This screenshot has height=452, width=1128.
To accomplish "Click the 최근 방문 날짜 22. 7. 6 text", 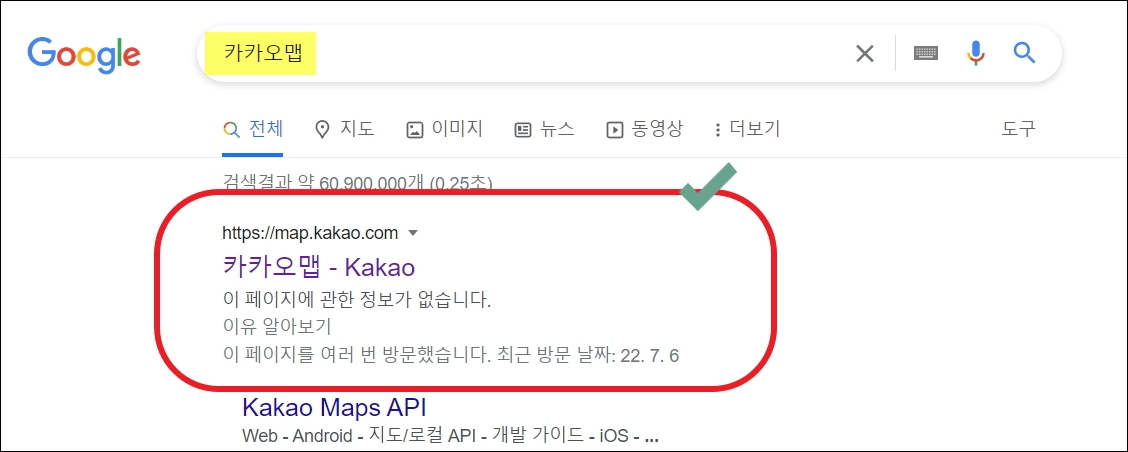I will (x=588, y=356).
